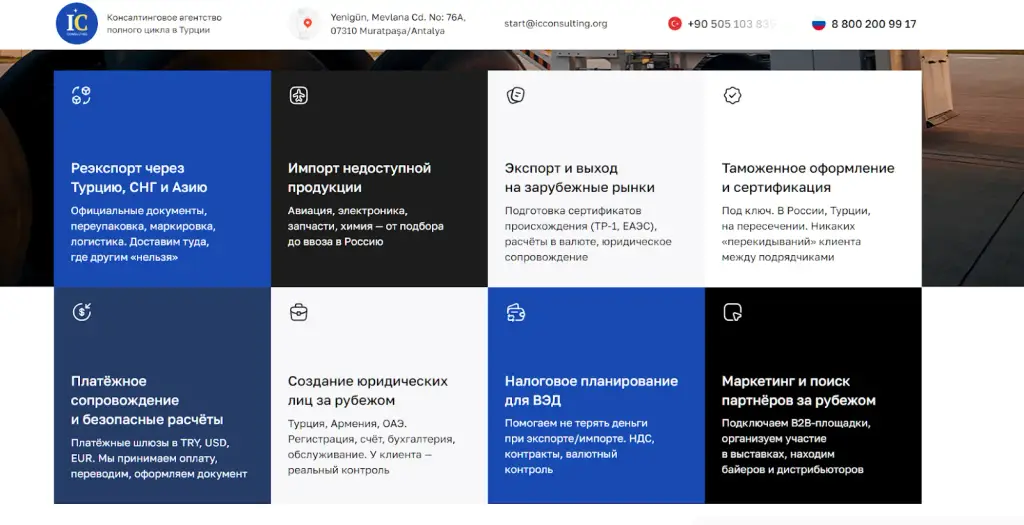Viewport: 1024px width, 525px height.
Task: Open email link start@icconsulting.org
Action: [556, 24]
